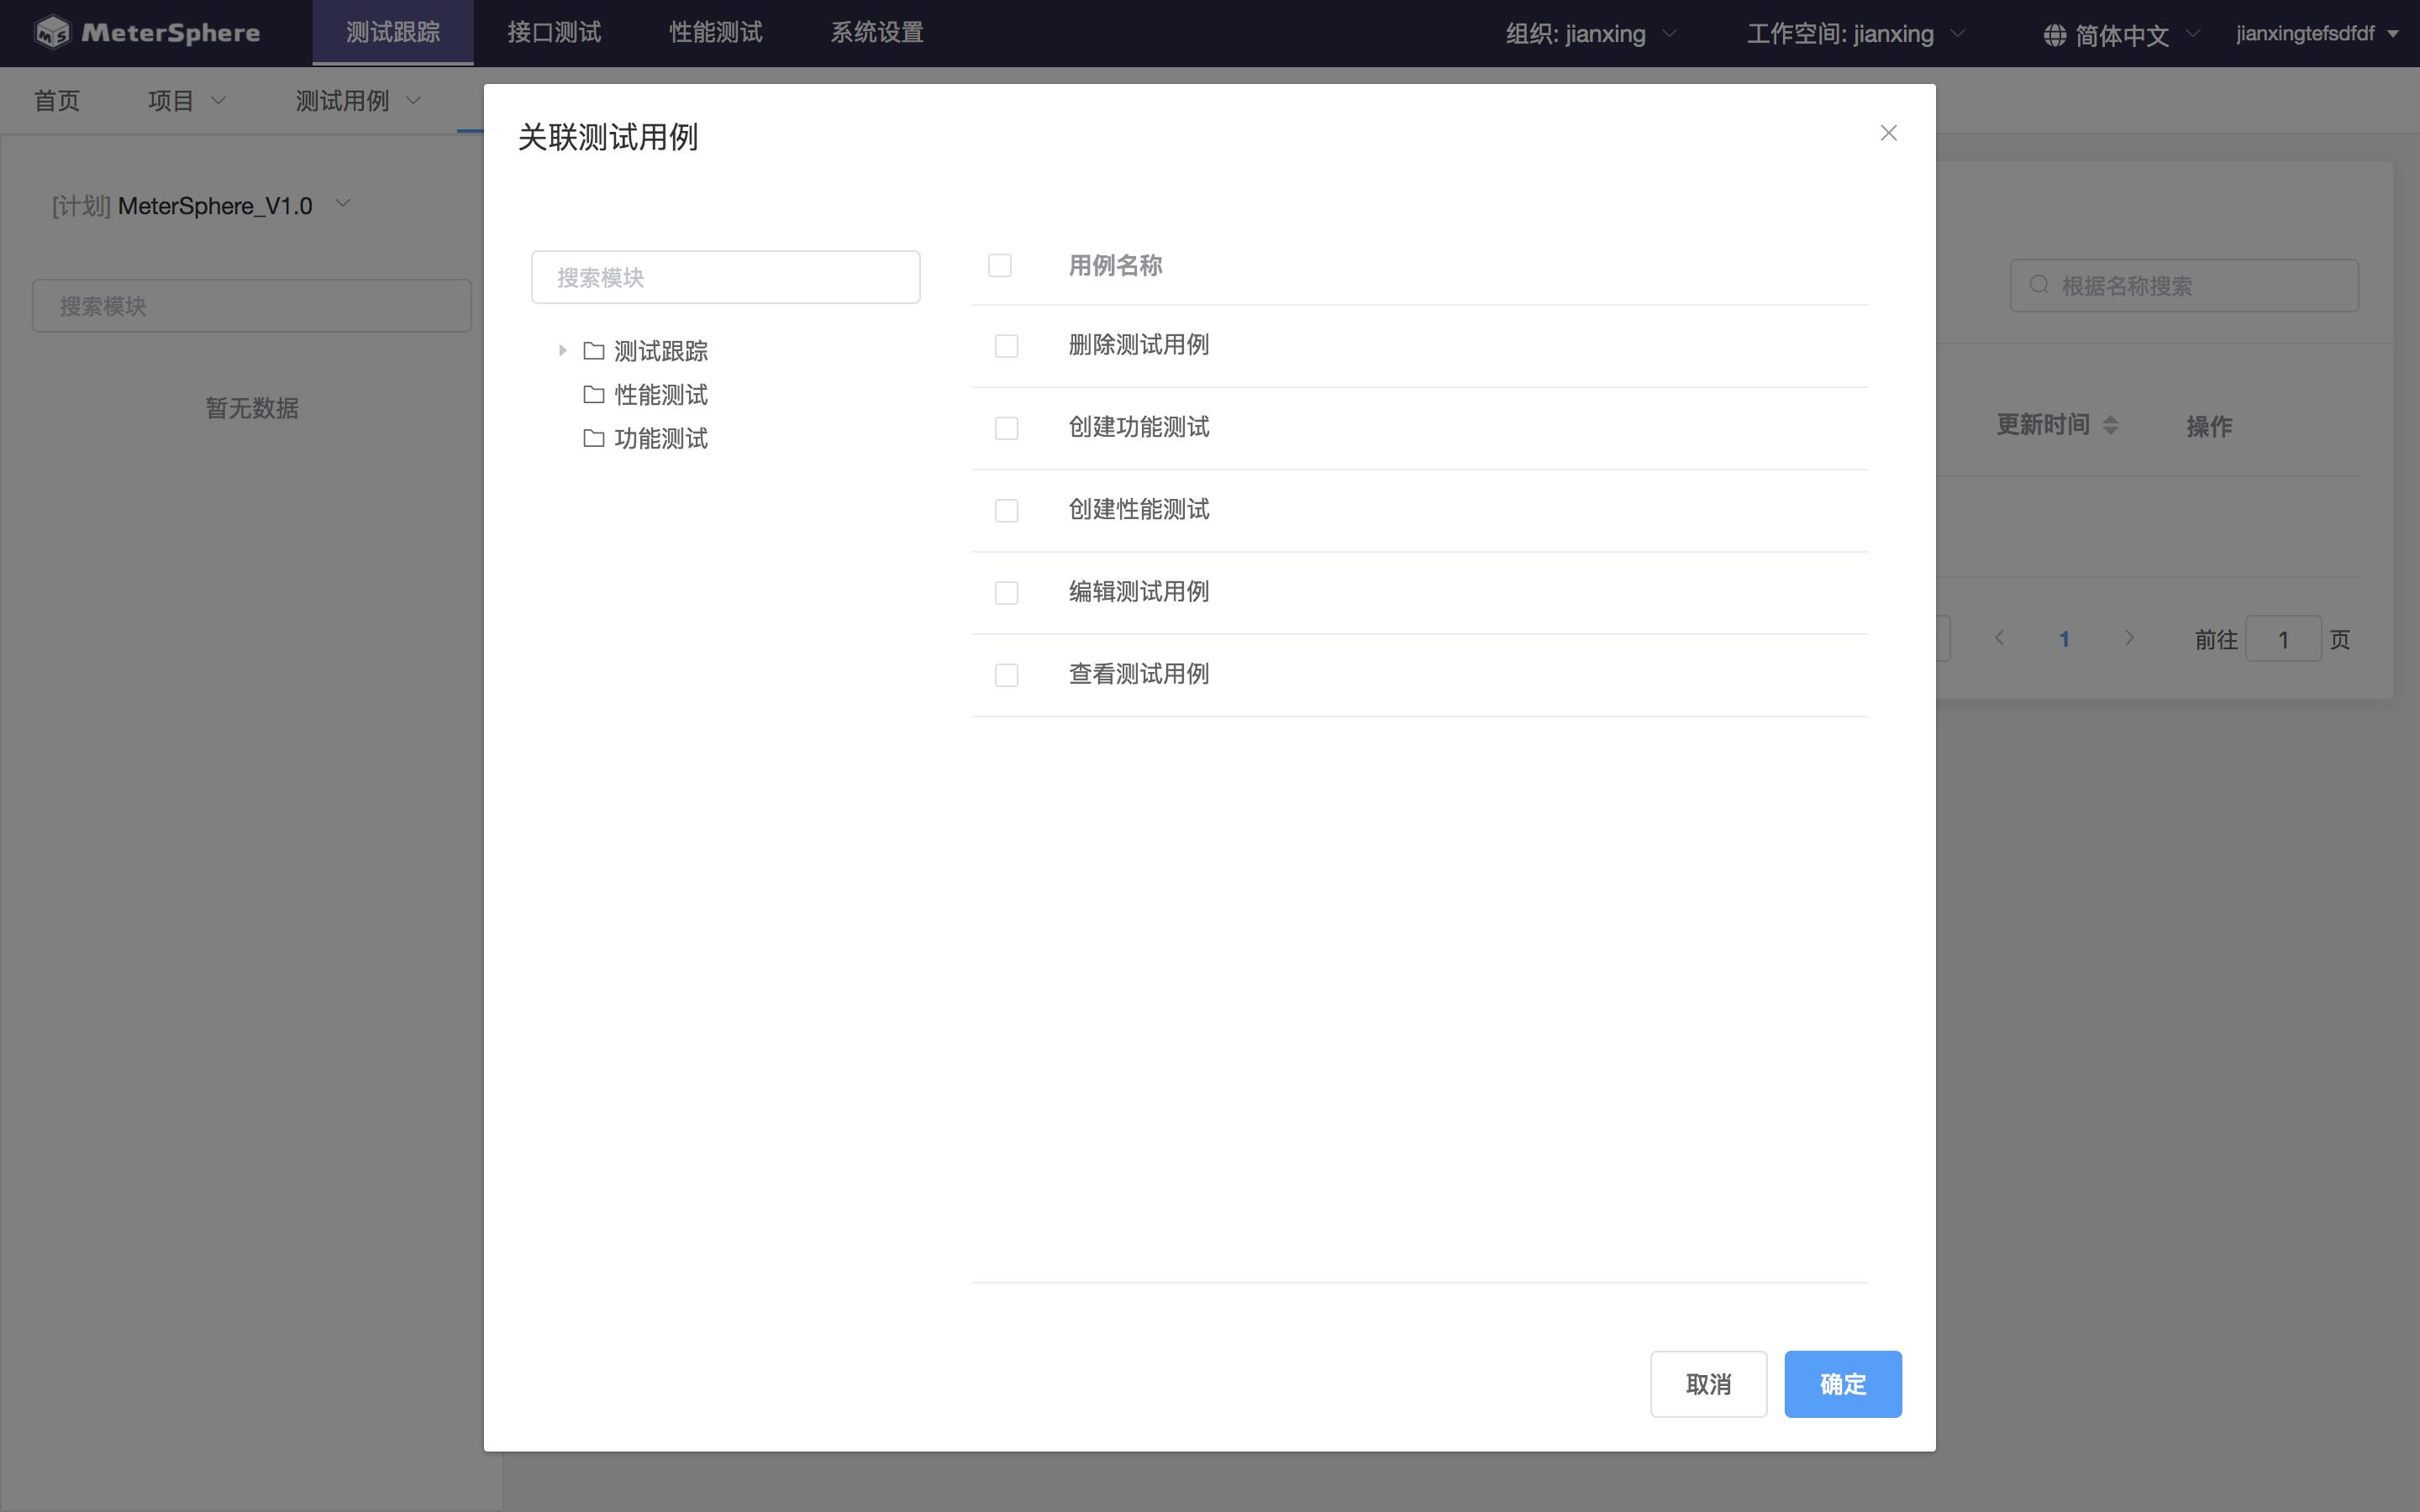Click the 查看测试用例 row text

pos(1138,674)
